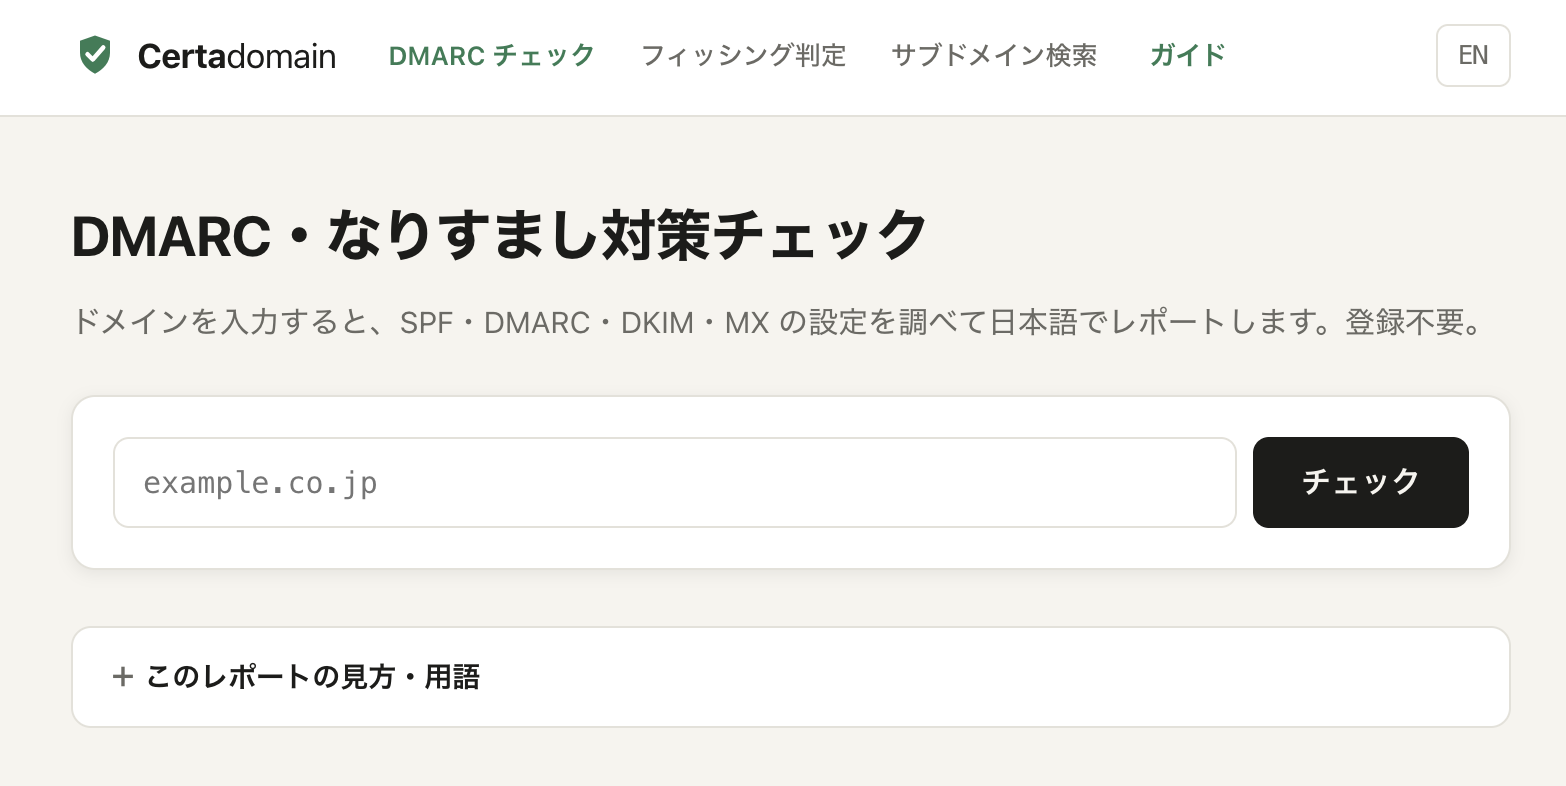This screenshot has width=1566, height=786.
Task: Open サブドメイン検索 from the navigation
Action: coord(994,55)
